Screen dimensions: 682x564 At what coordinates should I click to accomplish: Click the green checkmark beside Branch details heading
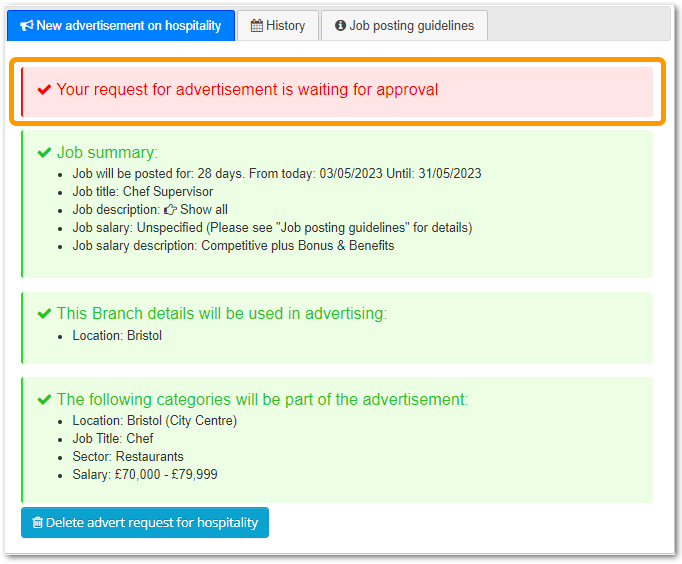pyautogui.click(x=44, y=314)
